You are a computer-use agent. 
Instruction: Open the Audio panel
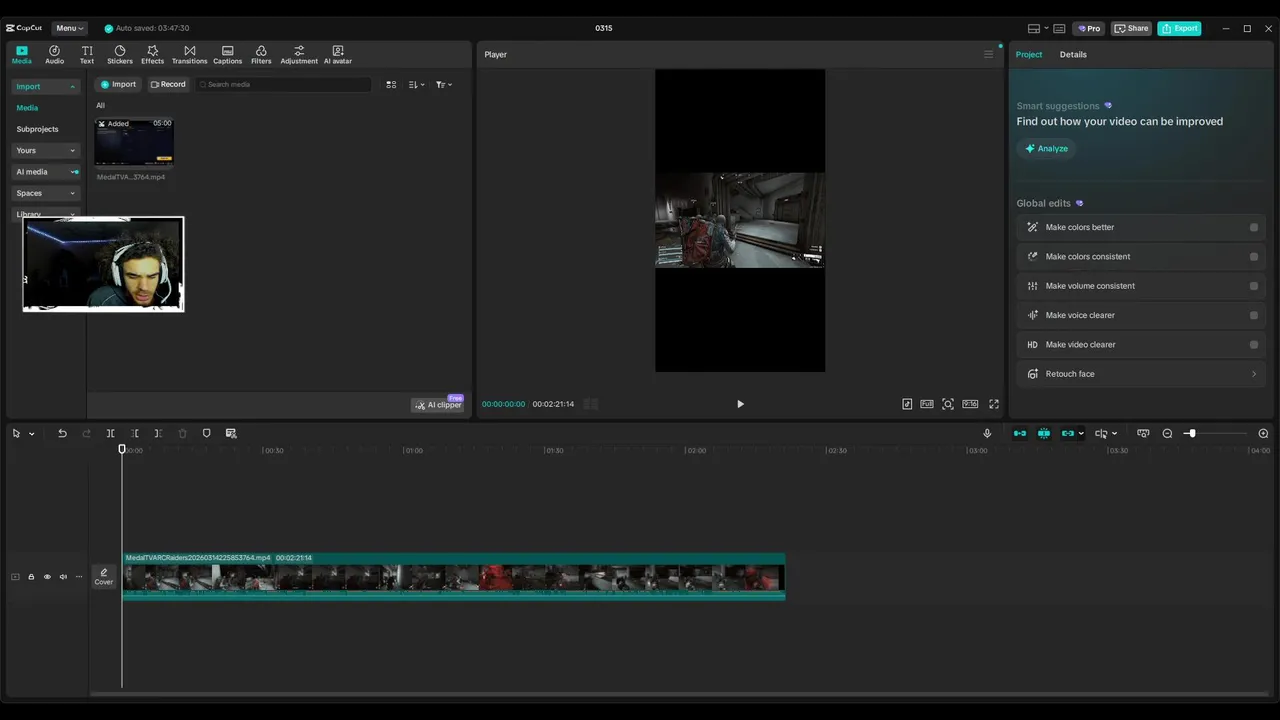pyautogui.click(x=54, y=54)
